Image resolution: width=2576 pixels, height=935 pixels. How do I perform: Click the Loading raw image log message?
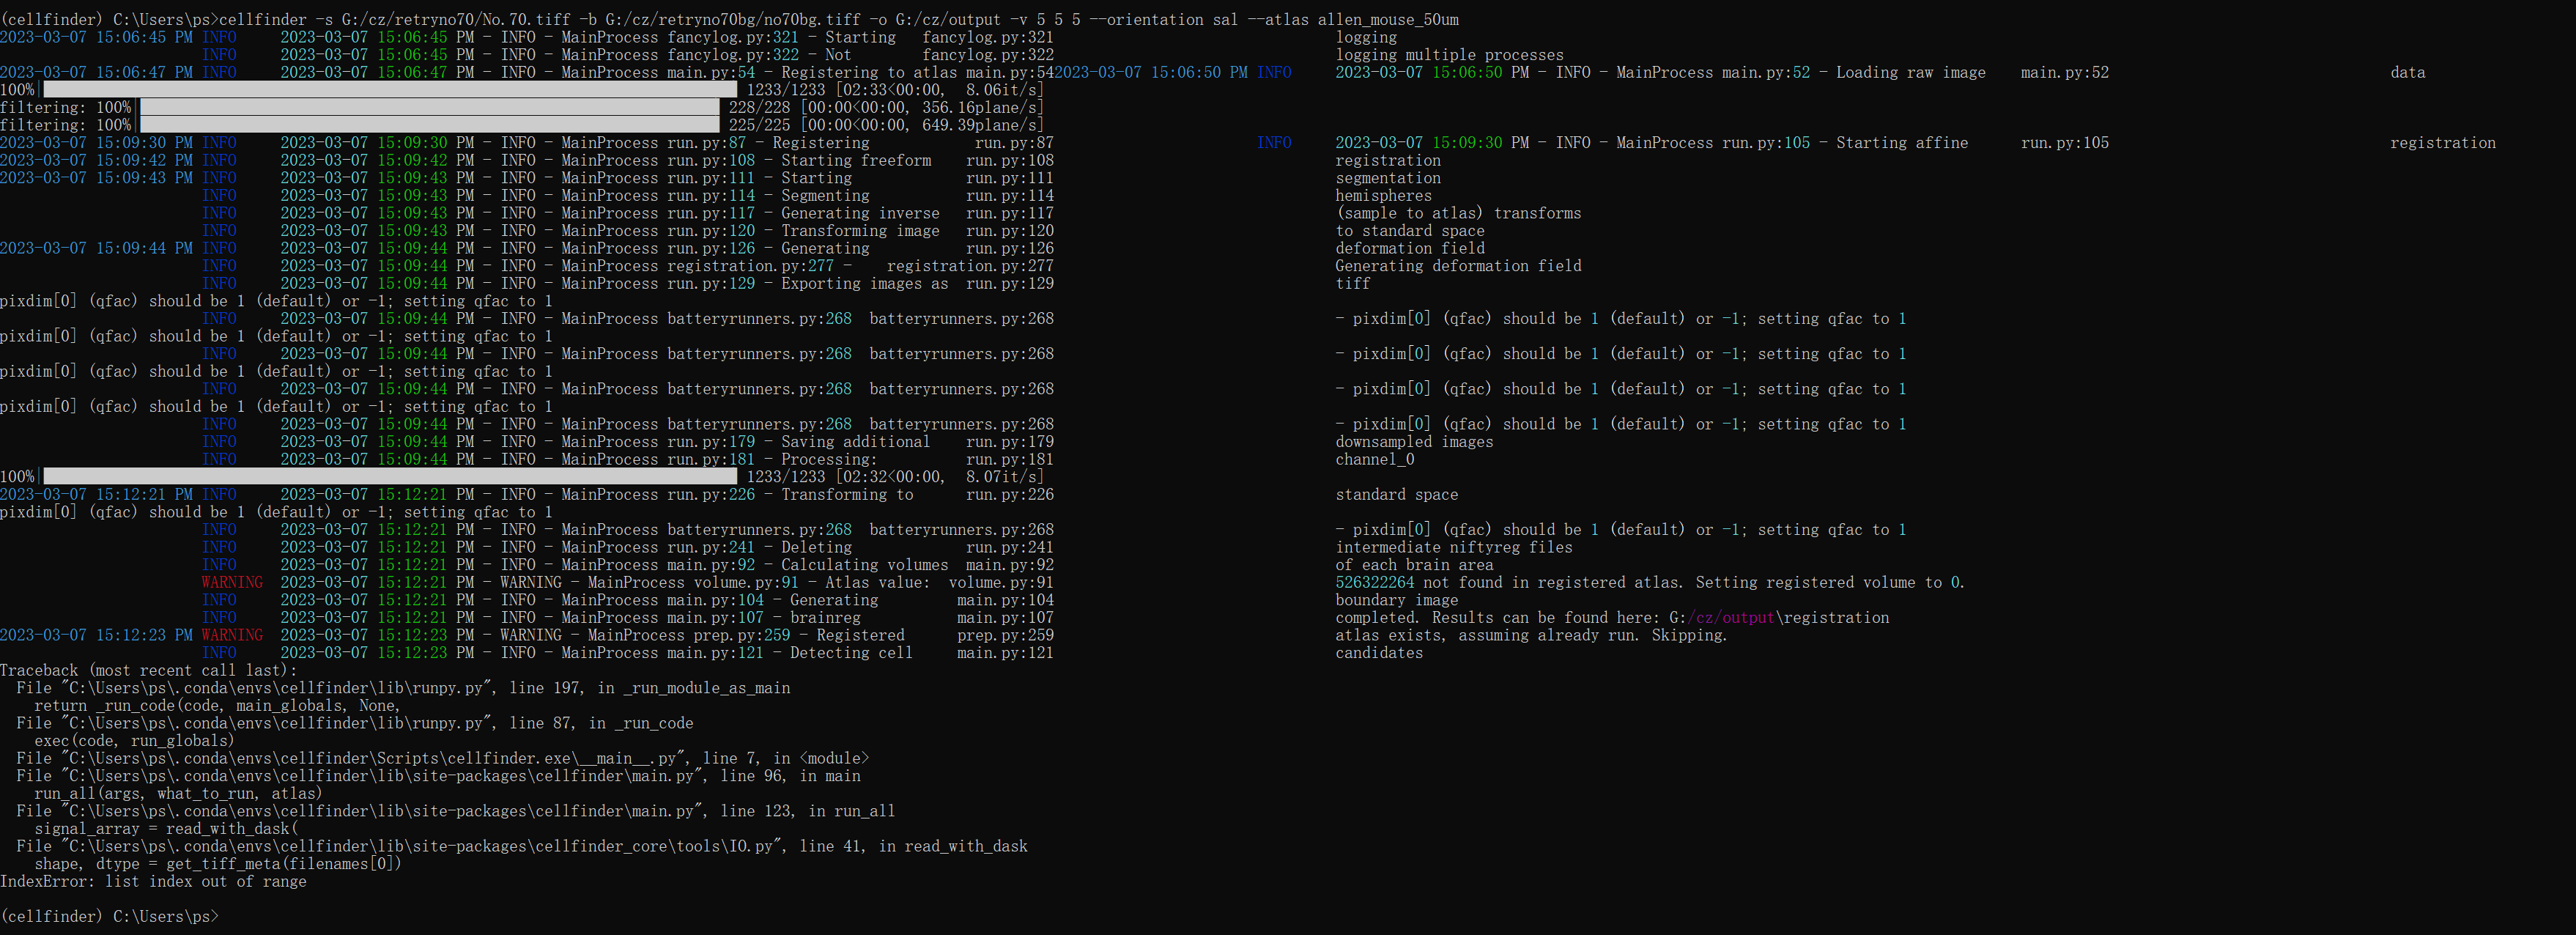point(1910,72)
